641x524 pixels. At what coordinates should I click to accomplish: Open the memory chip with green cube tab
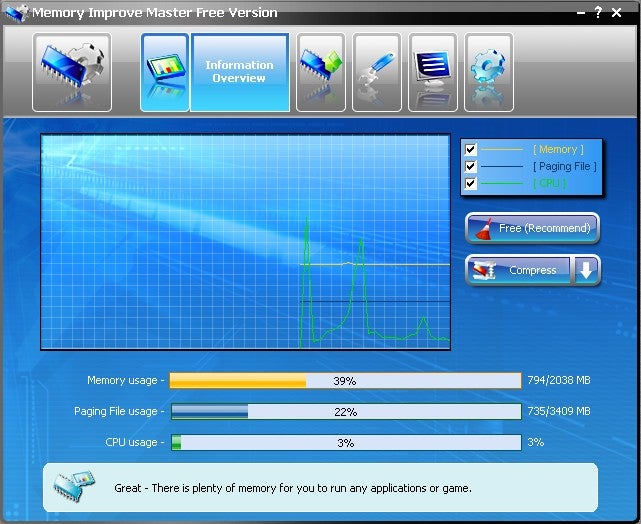click(321, 72)
